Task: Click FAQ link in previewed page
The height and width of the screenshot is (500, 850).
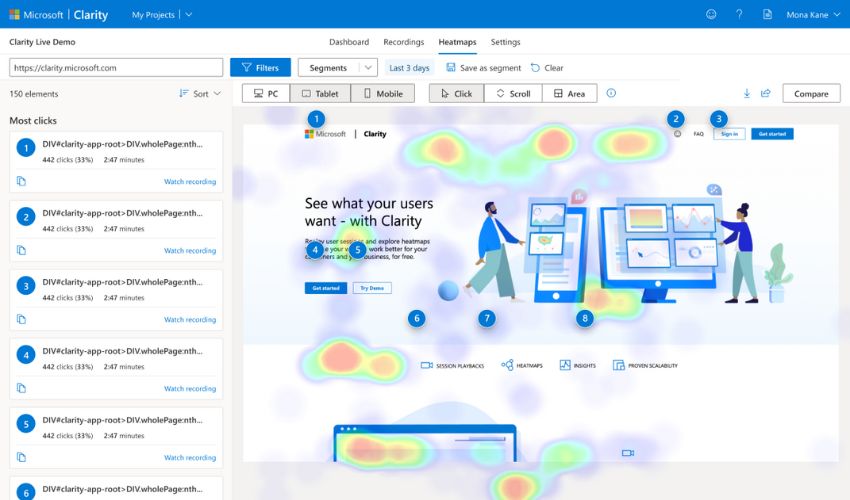Action: [698, 134]
